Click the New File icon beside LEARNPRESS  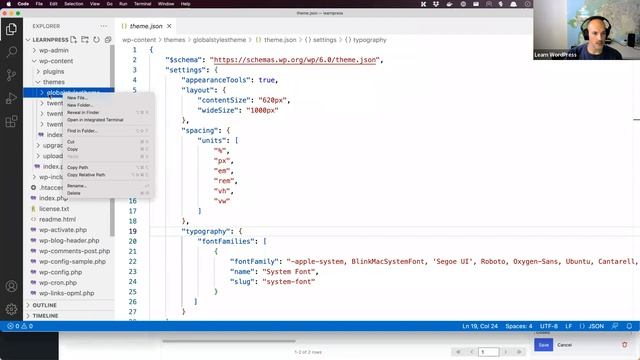[x=73, y=40]
